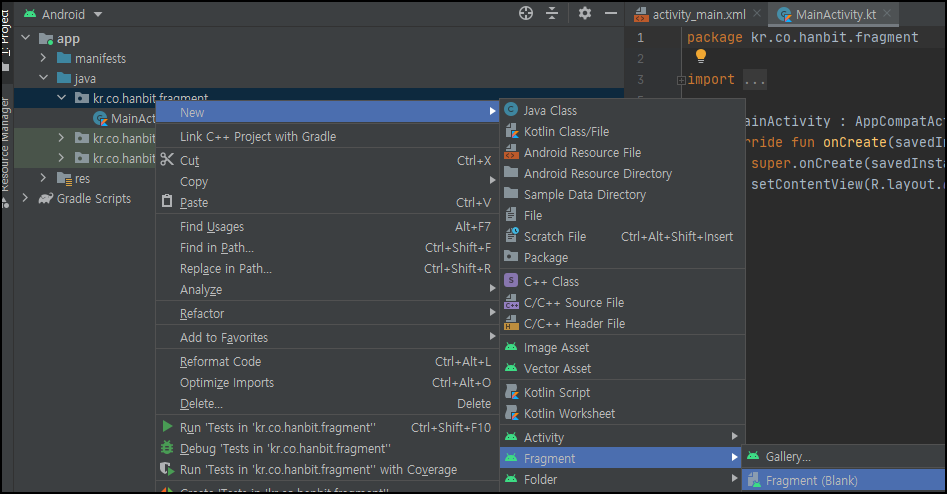947x494 pixels.
Task: Click Cut in context menu
Action: [327, 161]
